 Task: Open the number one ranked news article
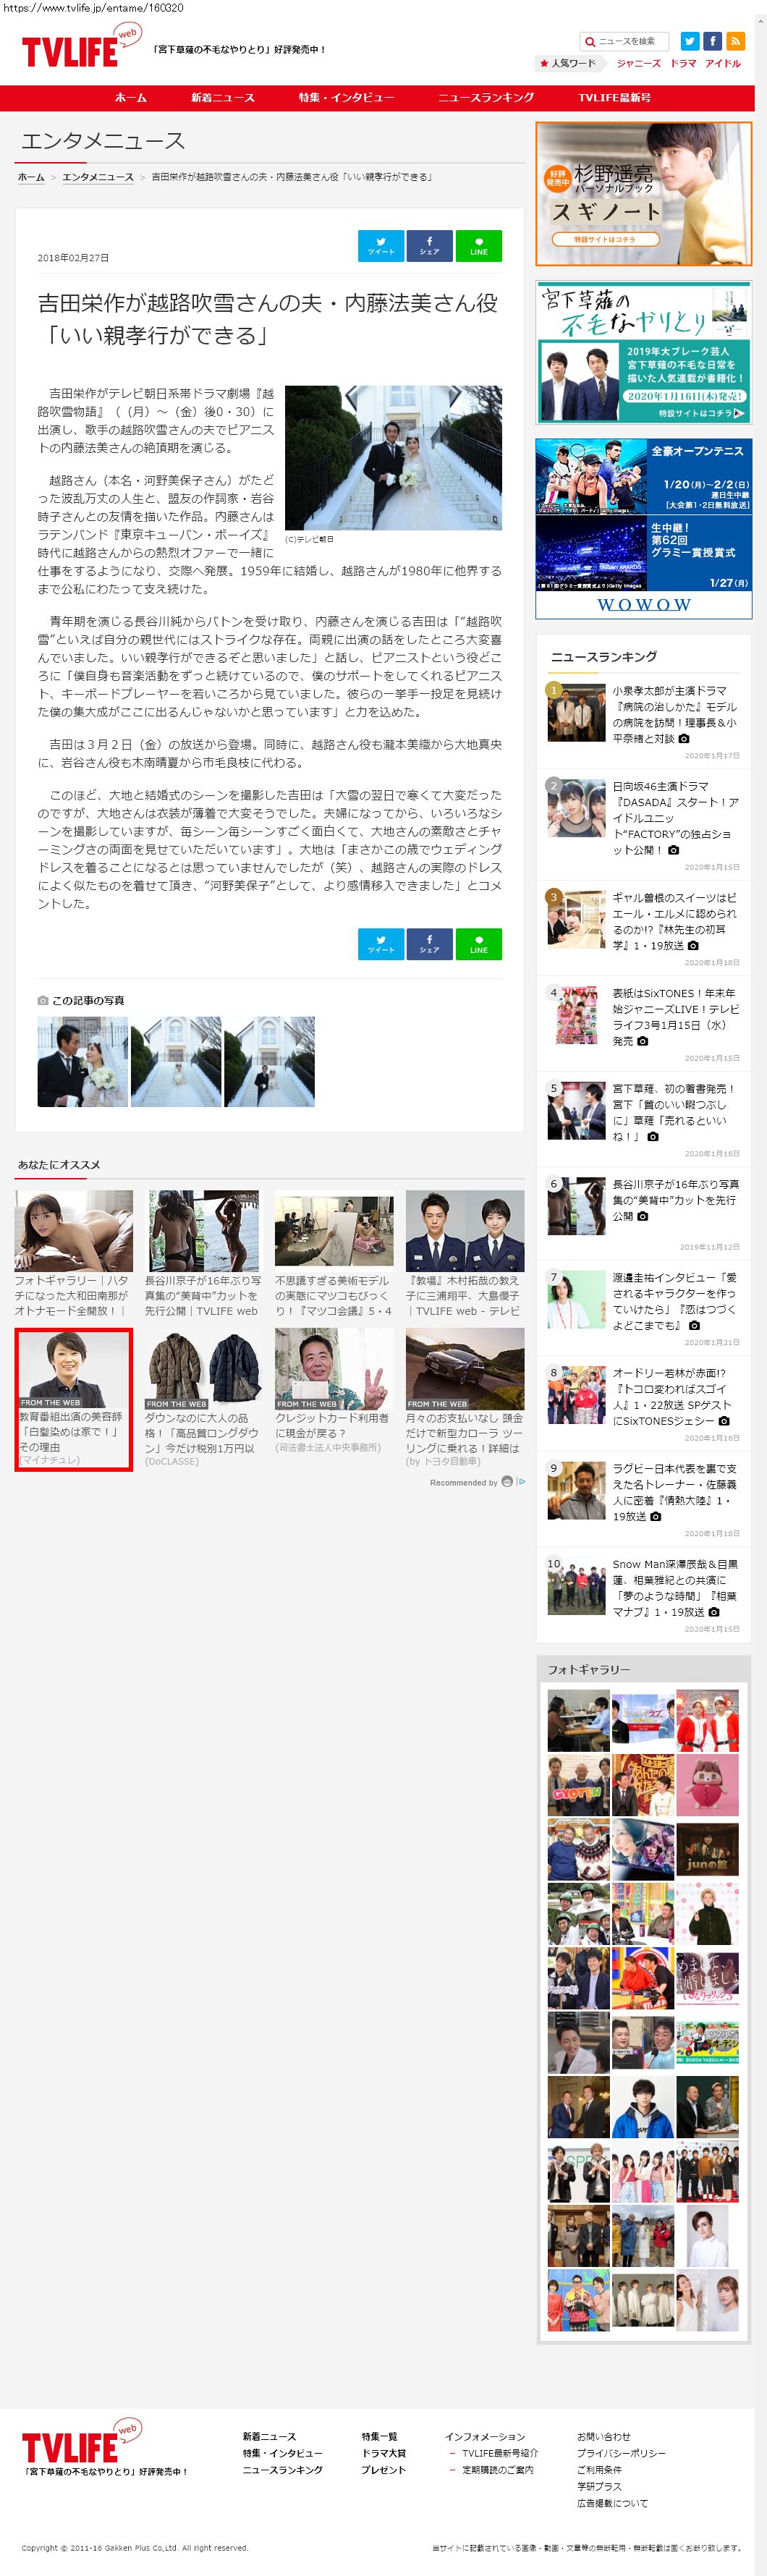click(x=673, y=714)
